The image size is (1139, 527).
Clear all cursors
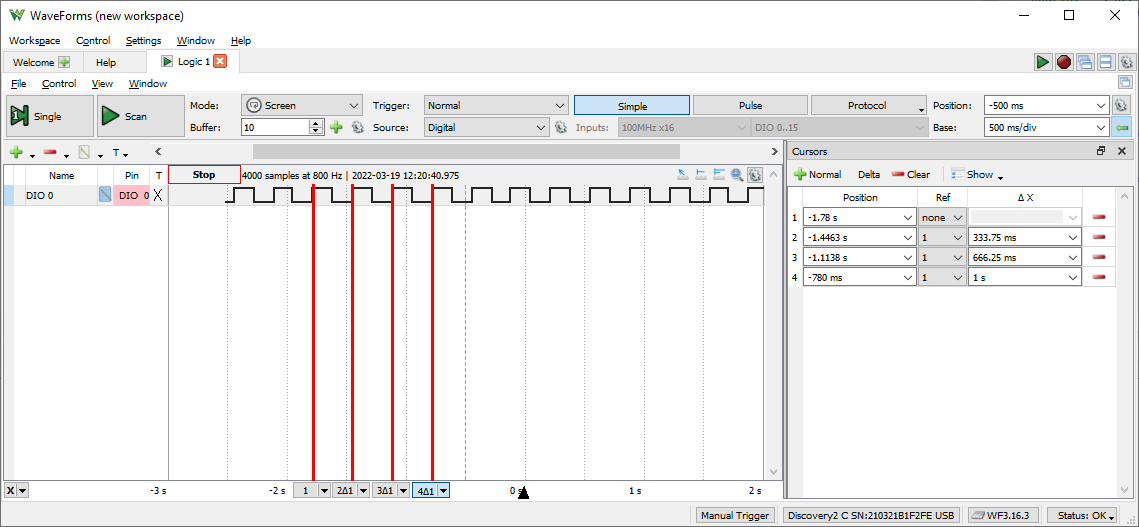tap(911, 174)
